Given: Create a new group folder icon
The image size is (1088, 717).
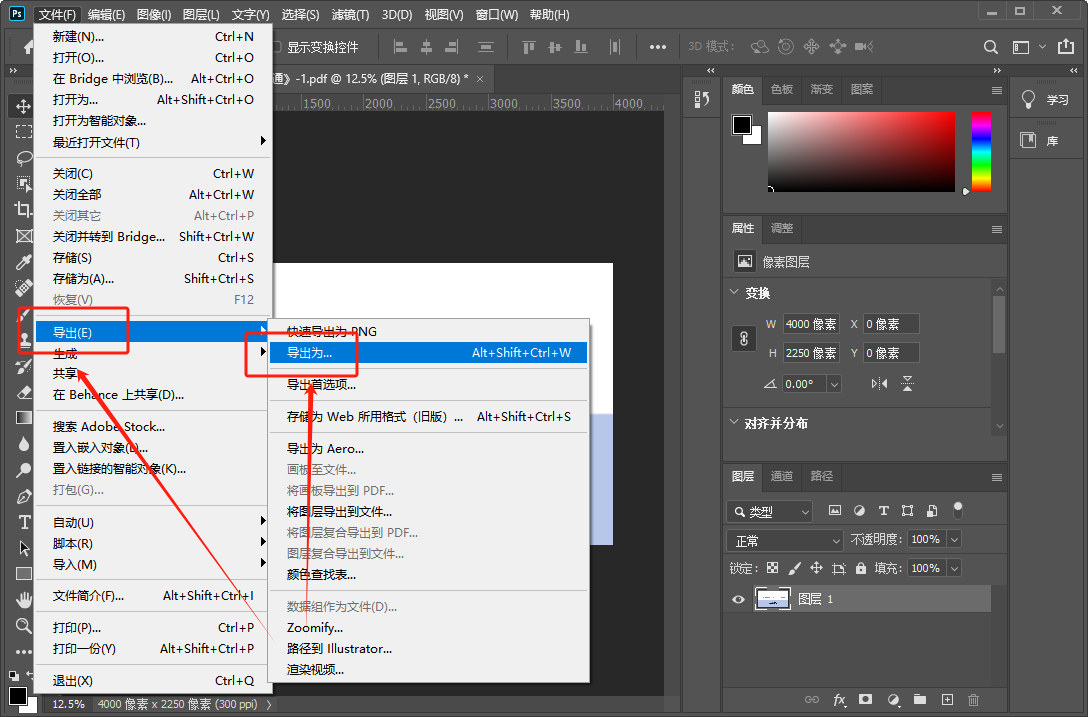Looking at the screenshot, I should click(920, 700).
